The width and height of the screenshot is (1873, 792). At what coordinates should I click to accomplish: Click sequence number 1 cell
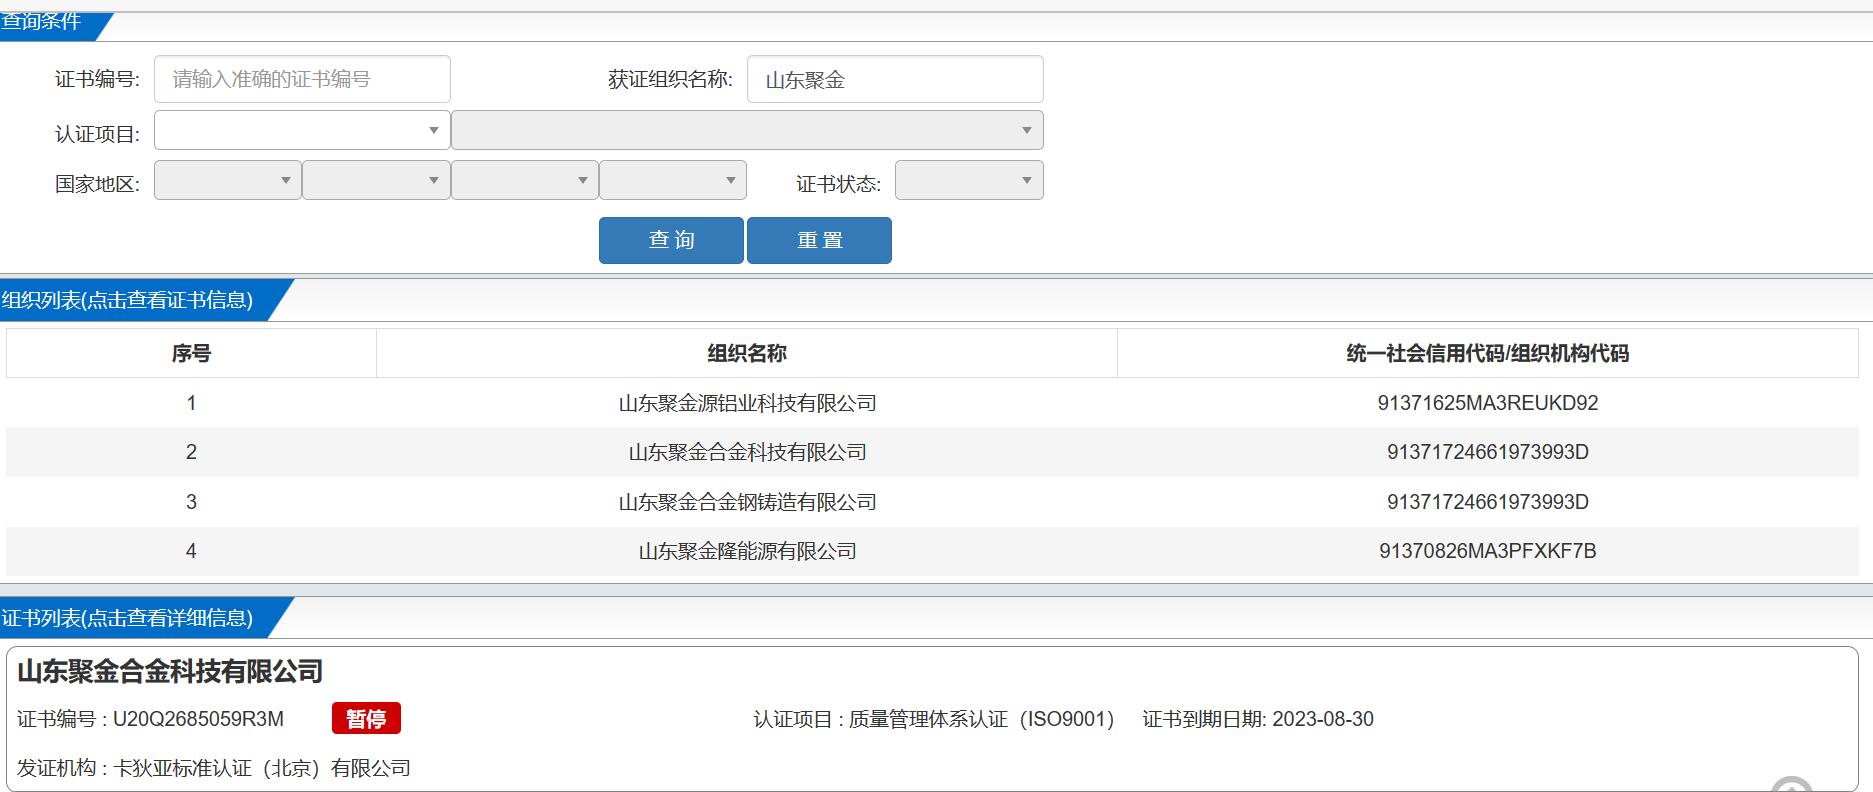(191, 403)
